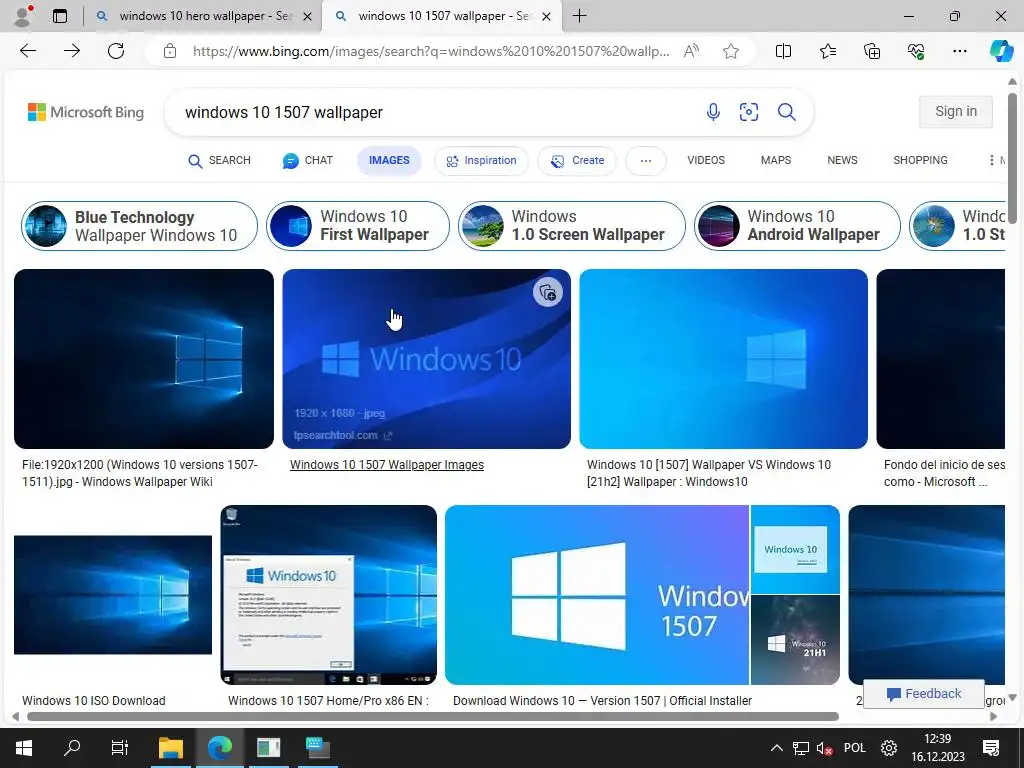This screenshot has width=1024, height=768.
Task: Open taskbar search magnifier
Action: point(72,748)
